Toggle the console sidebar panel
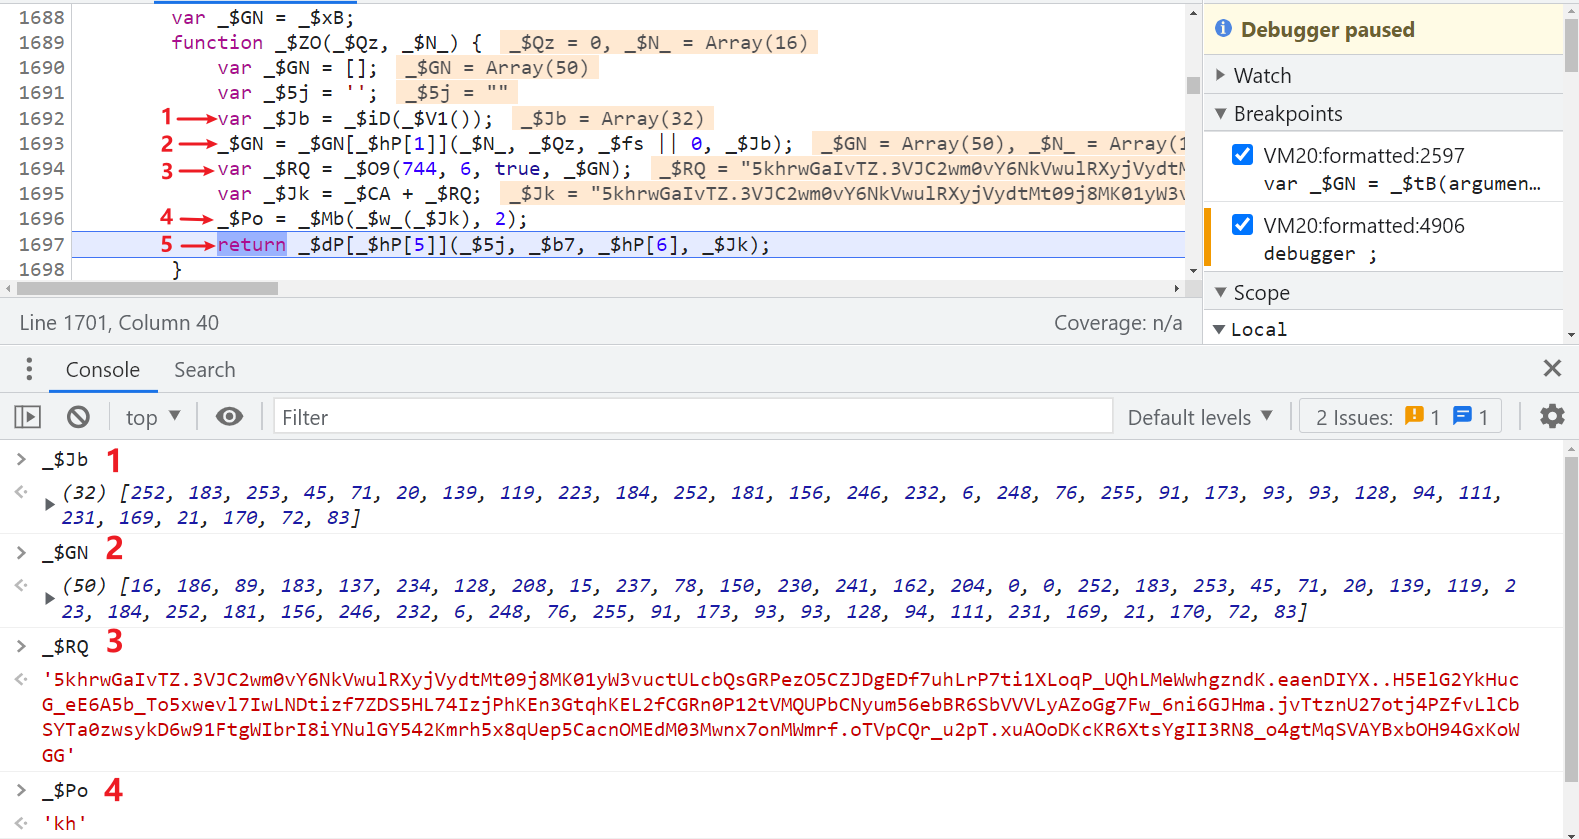The image size is (1579, 839). click(27, 417)
